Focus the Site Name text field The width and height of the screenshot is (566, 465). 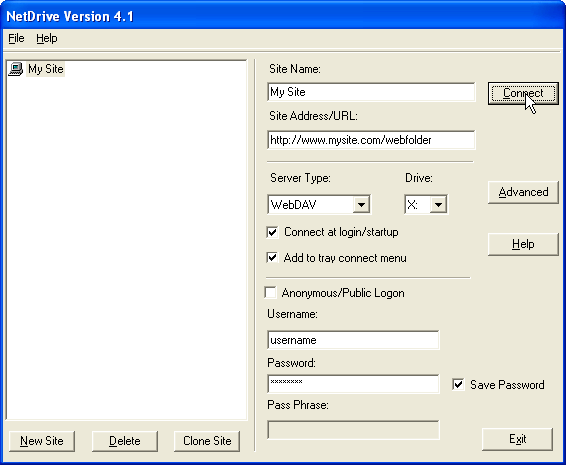(371, 92)
